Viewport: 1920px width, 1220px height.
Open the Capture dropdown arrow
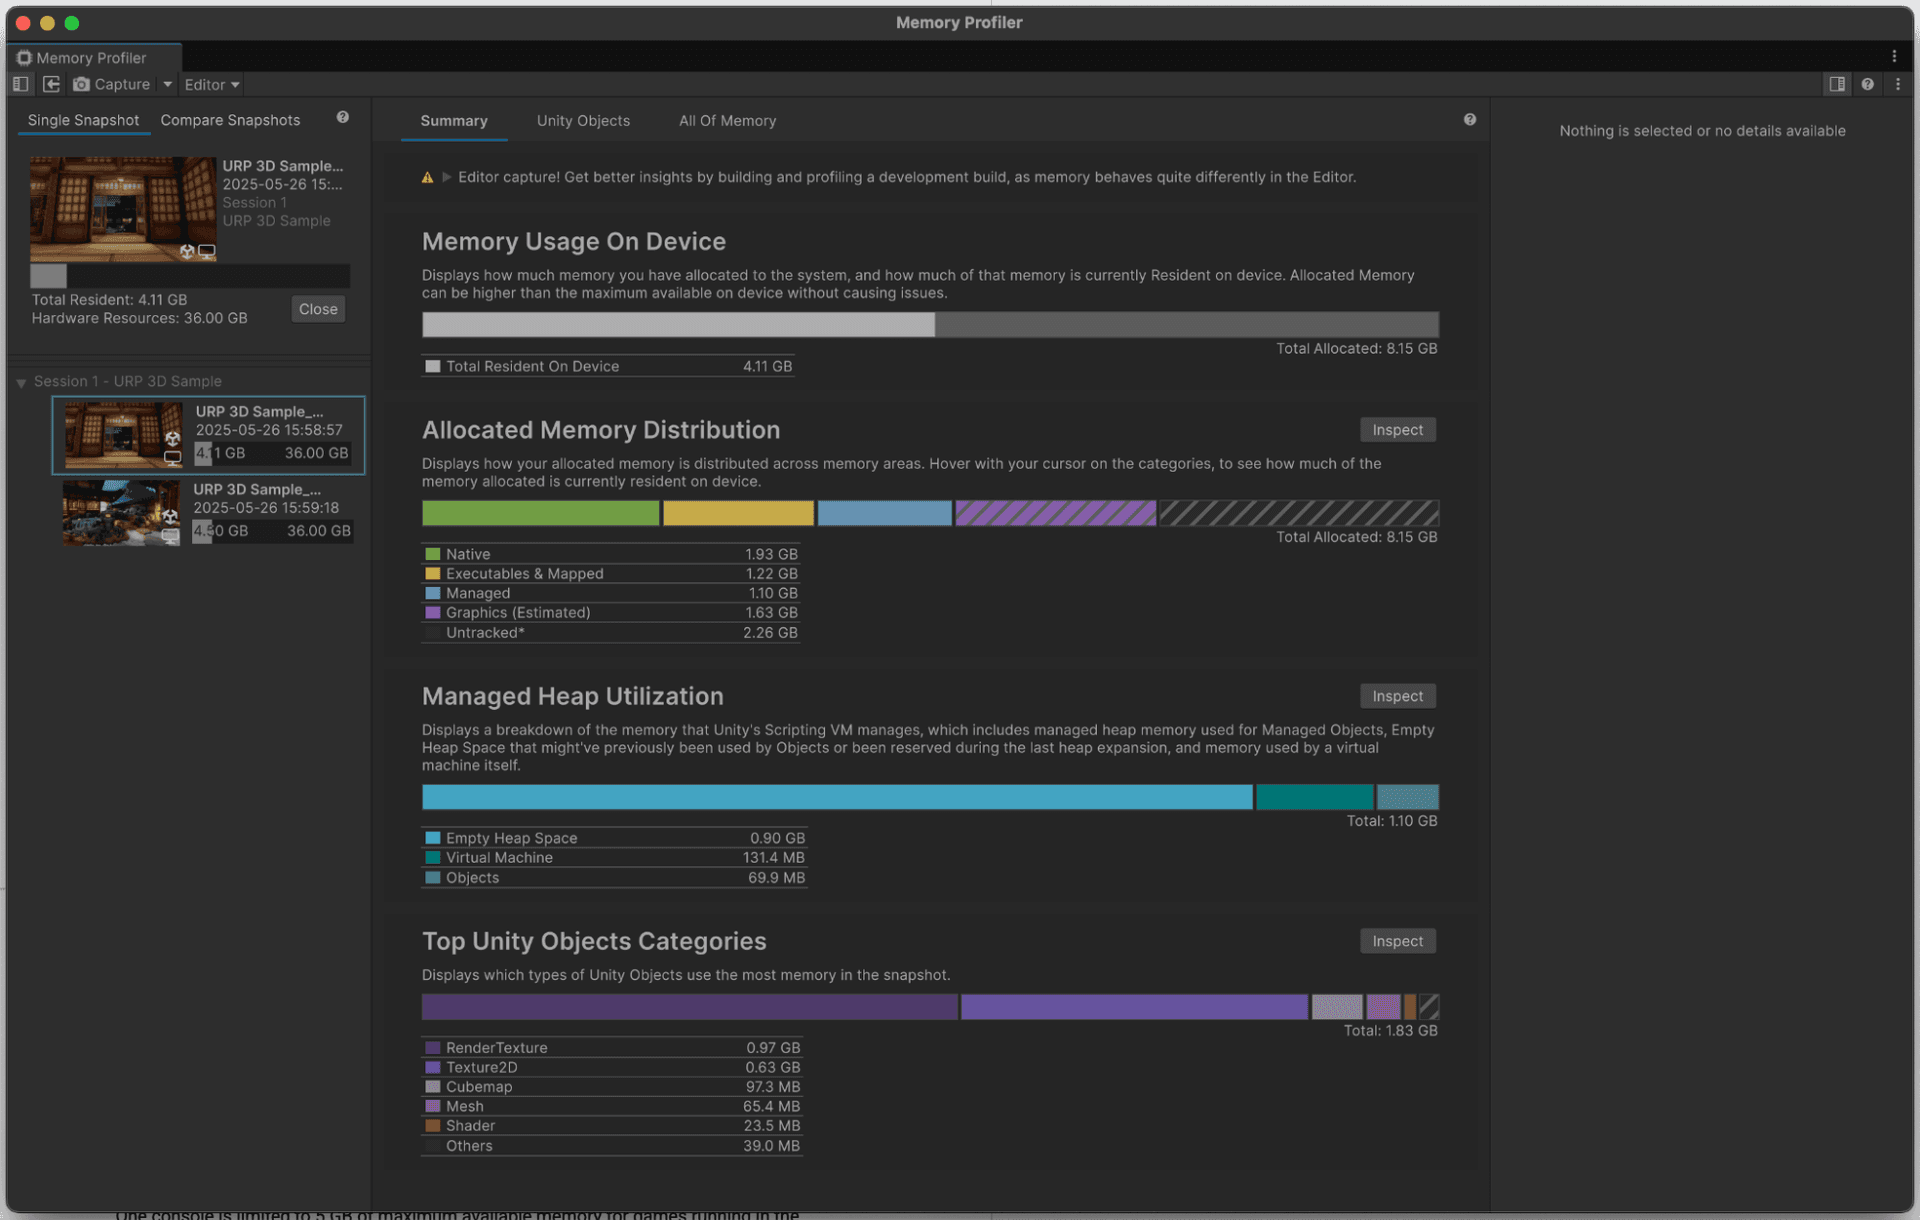tap(166, 84)
